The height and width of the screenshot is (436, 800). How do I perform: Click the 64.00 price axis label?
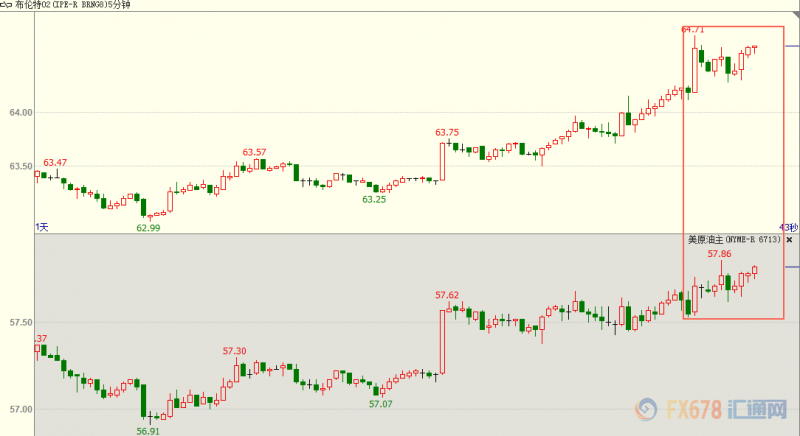(21, 113)
